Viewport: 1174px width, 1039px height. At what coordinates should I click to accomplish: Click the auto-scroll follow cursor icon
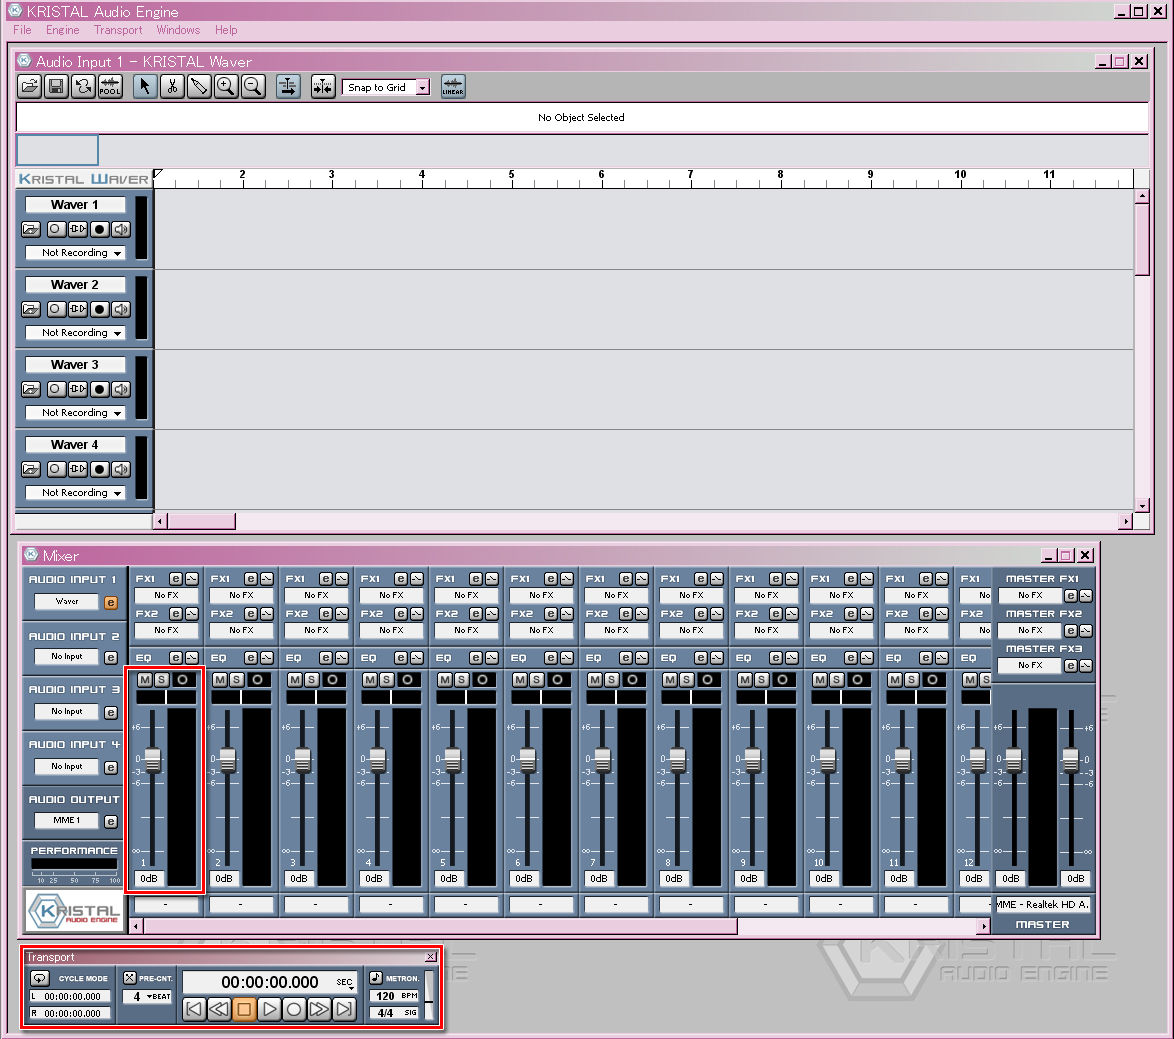pyautogui.click(x=288, y=87)
